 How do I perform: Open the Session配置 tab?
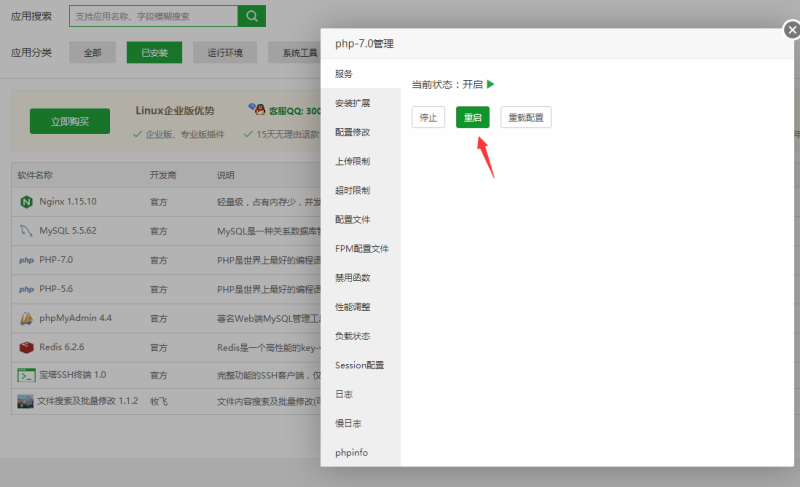pos(359,365)
